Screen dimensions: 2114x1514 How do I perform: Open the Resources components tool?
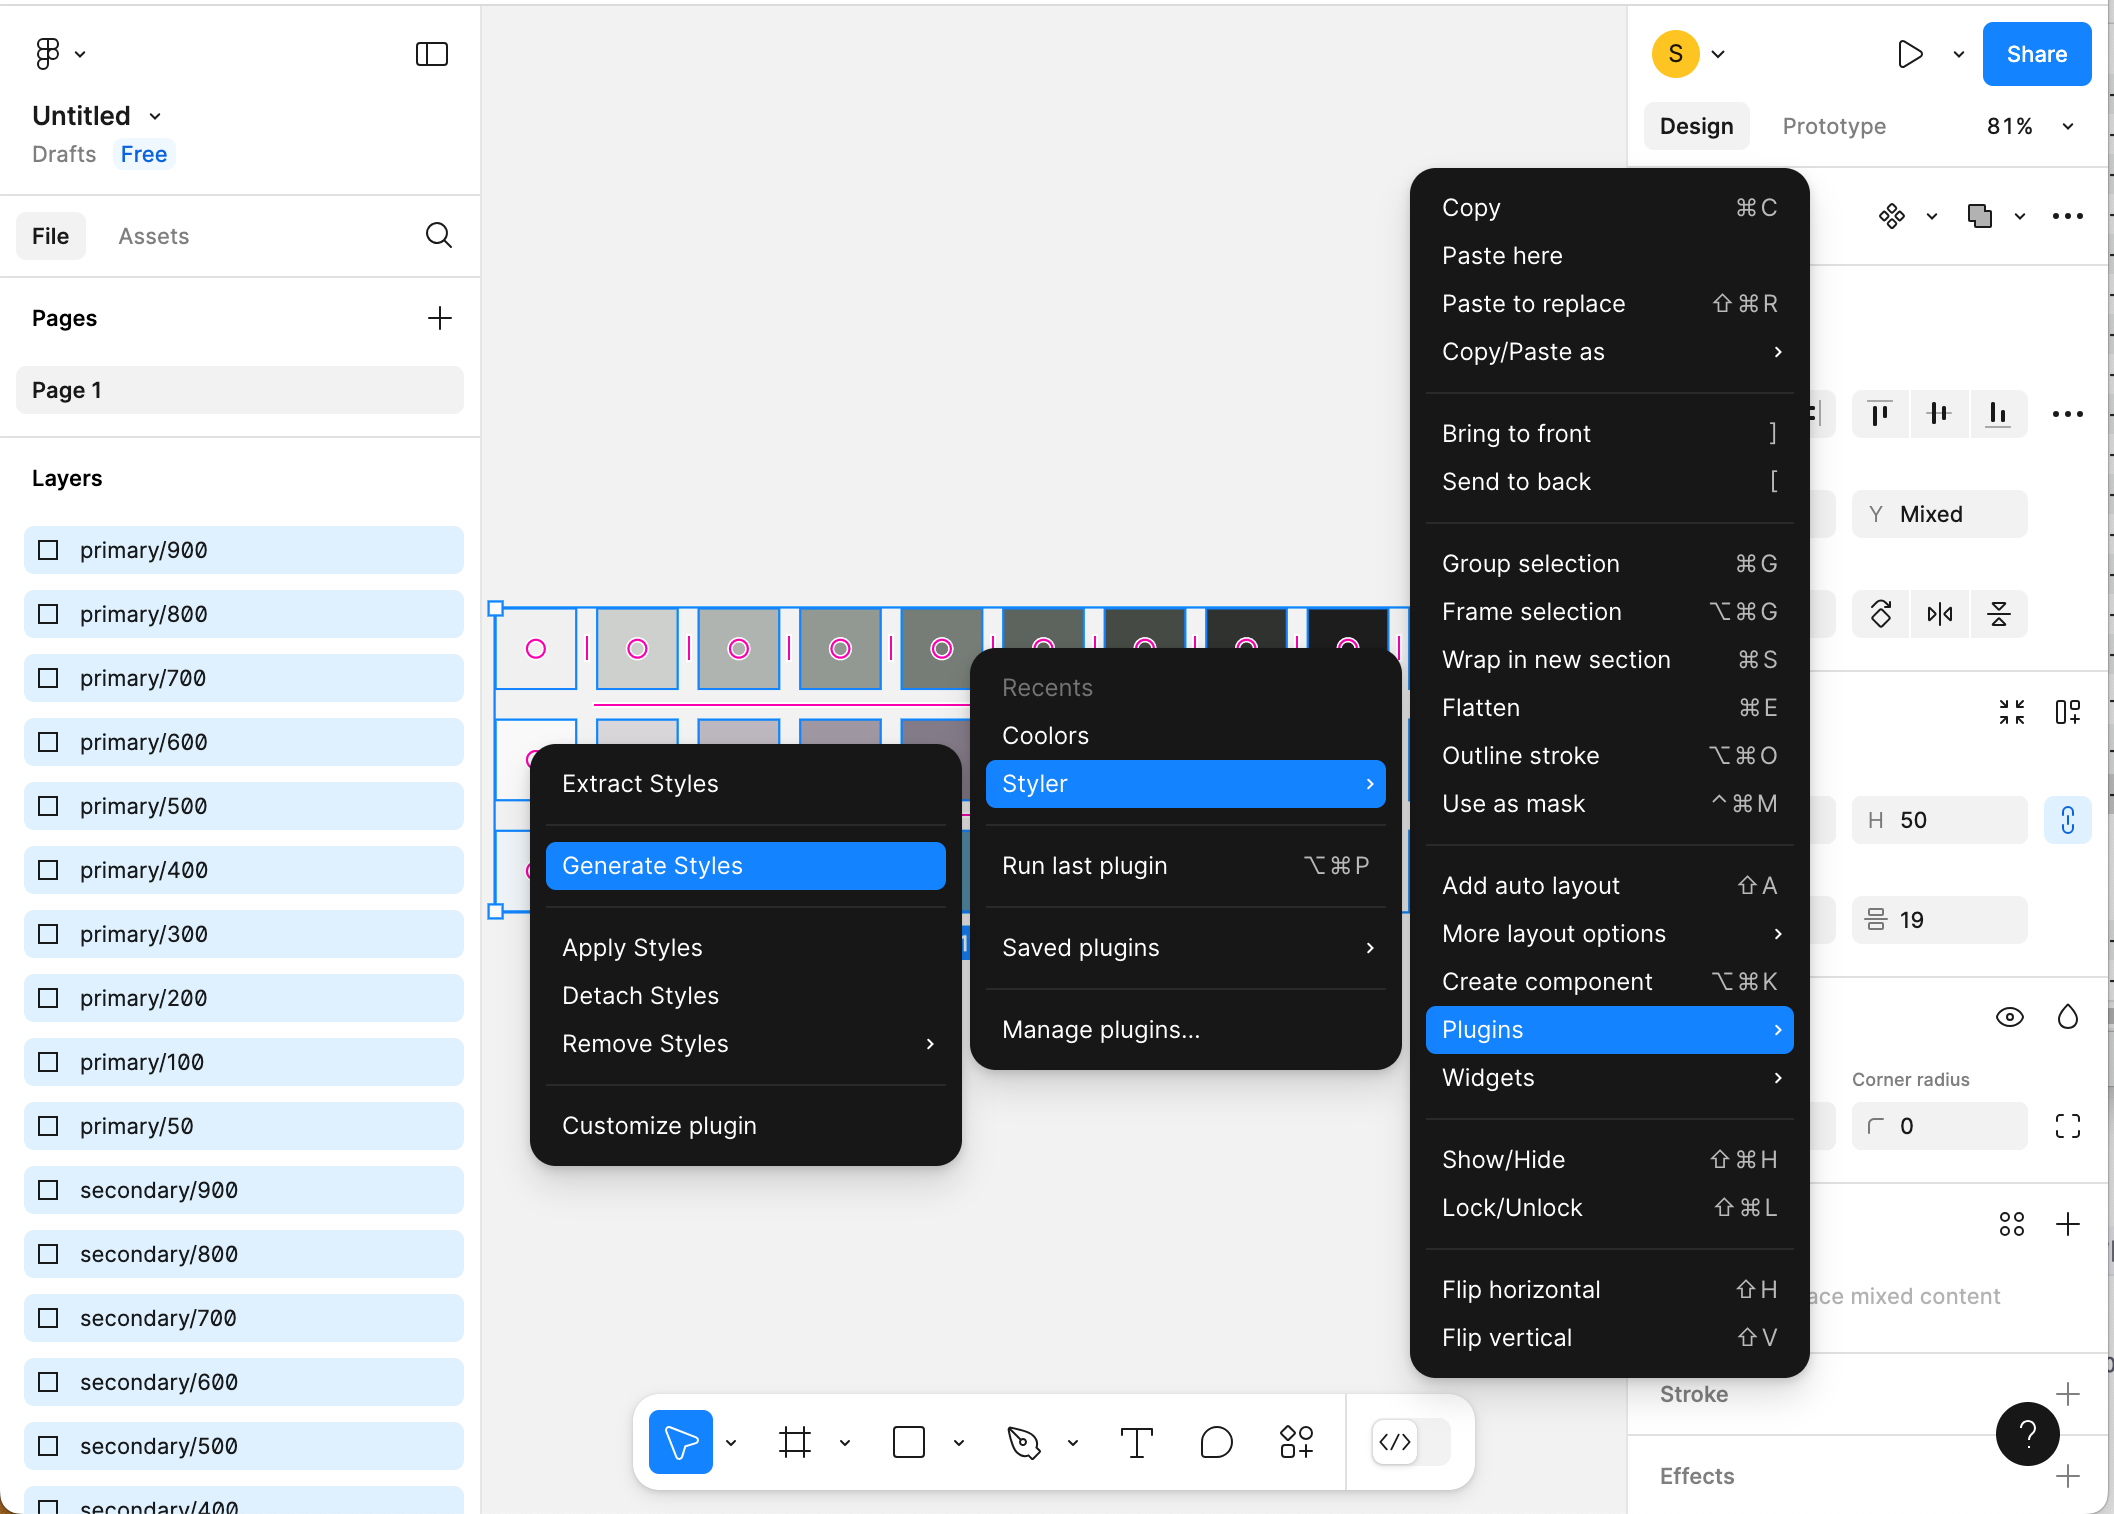pos(1296,1442)
